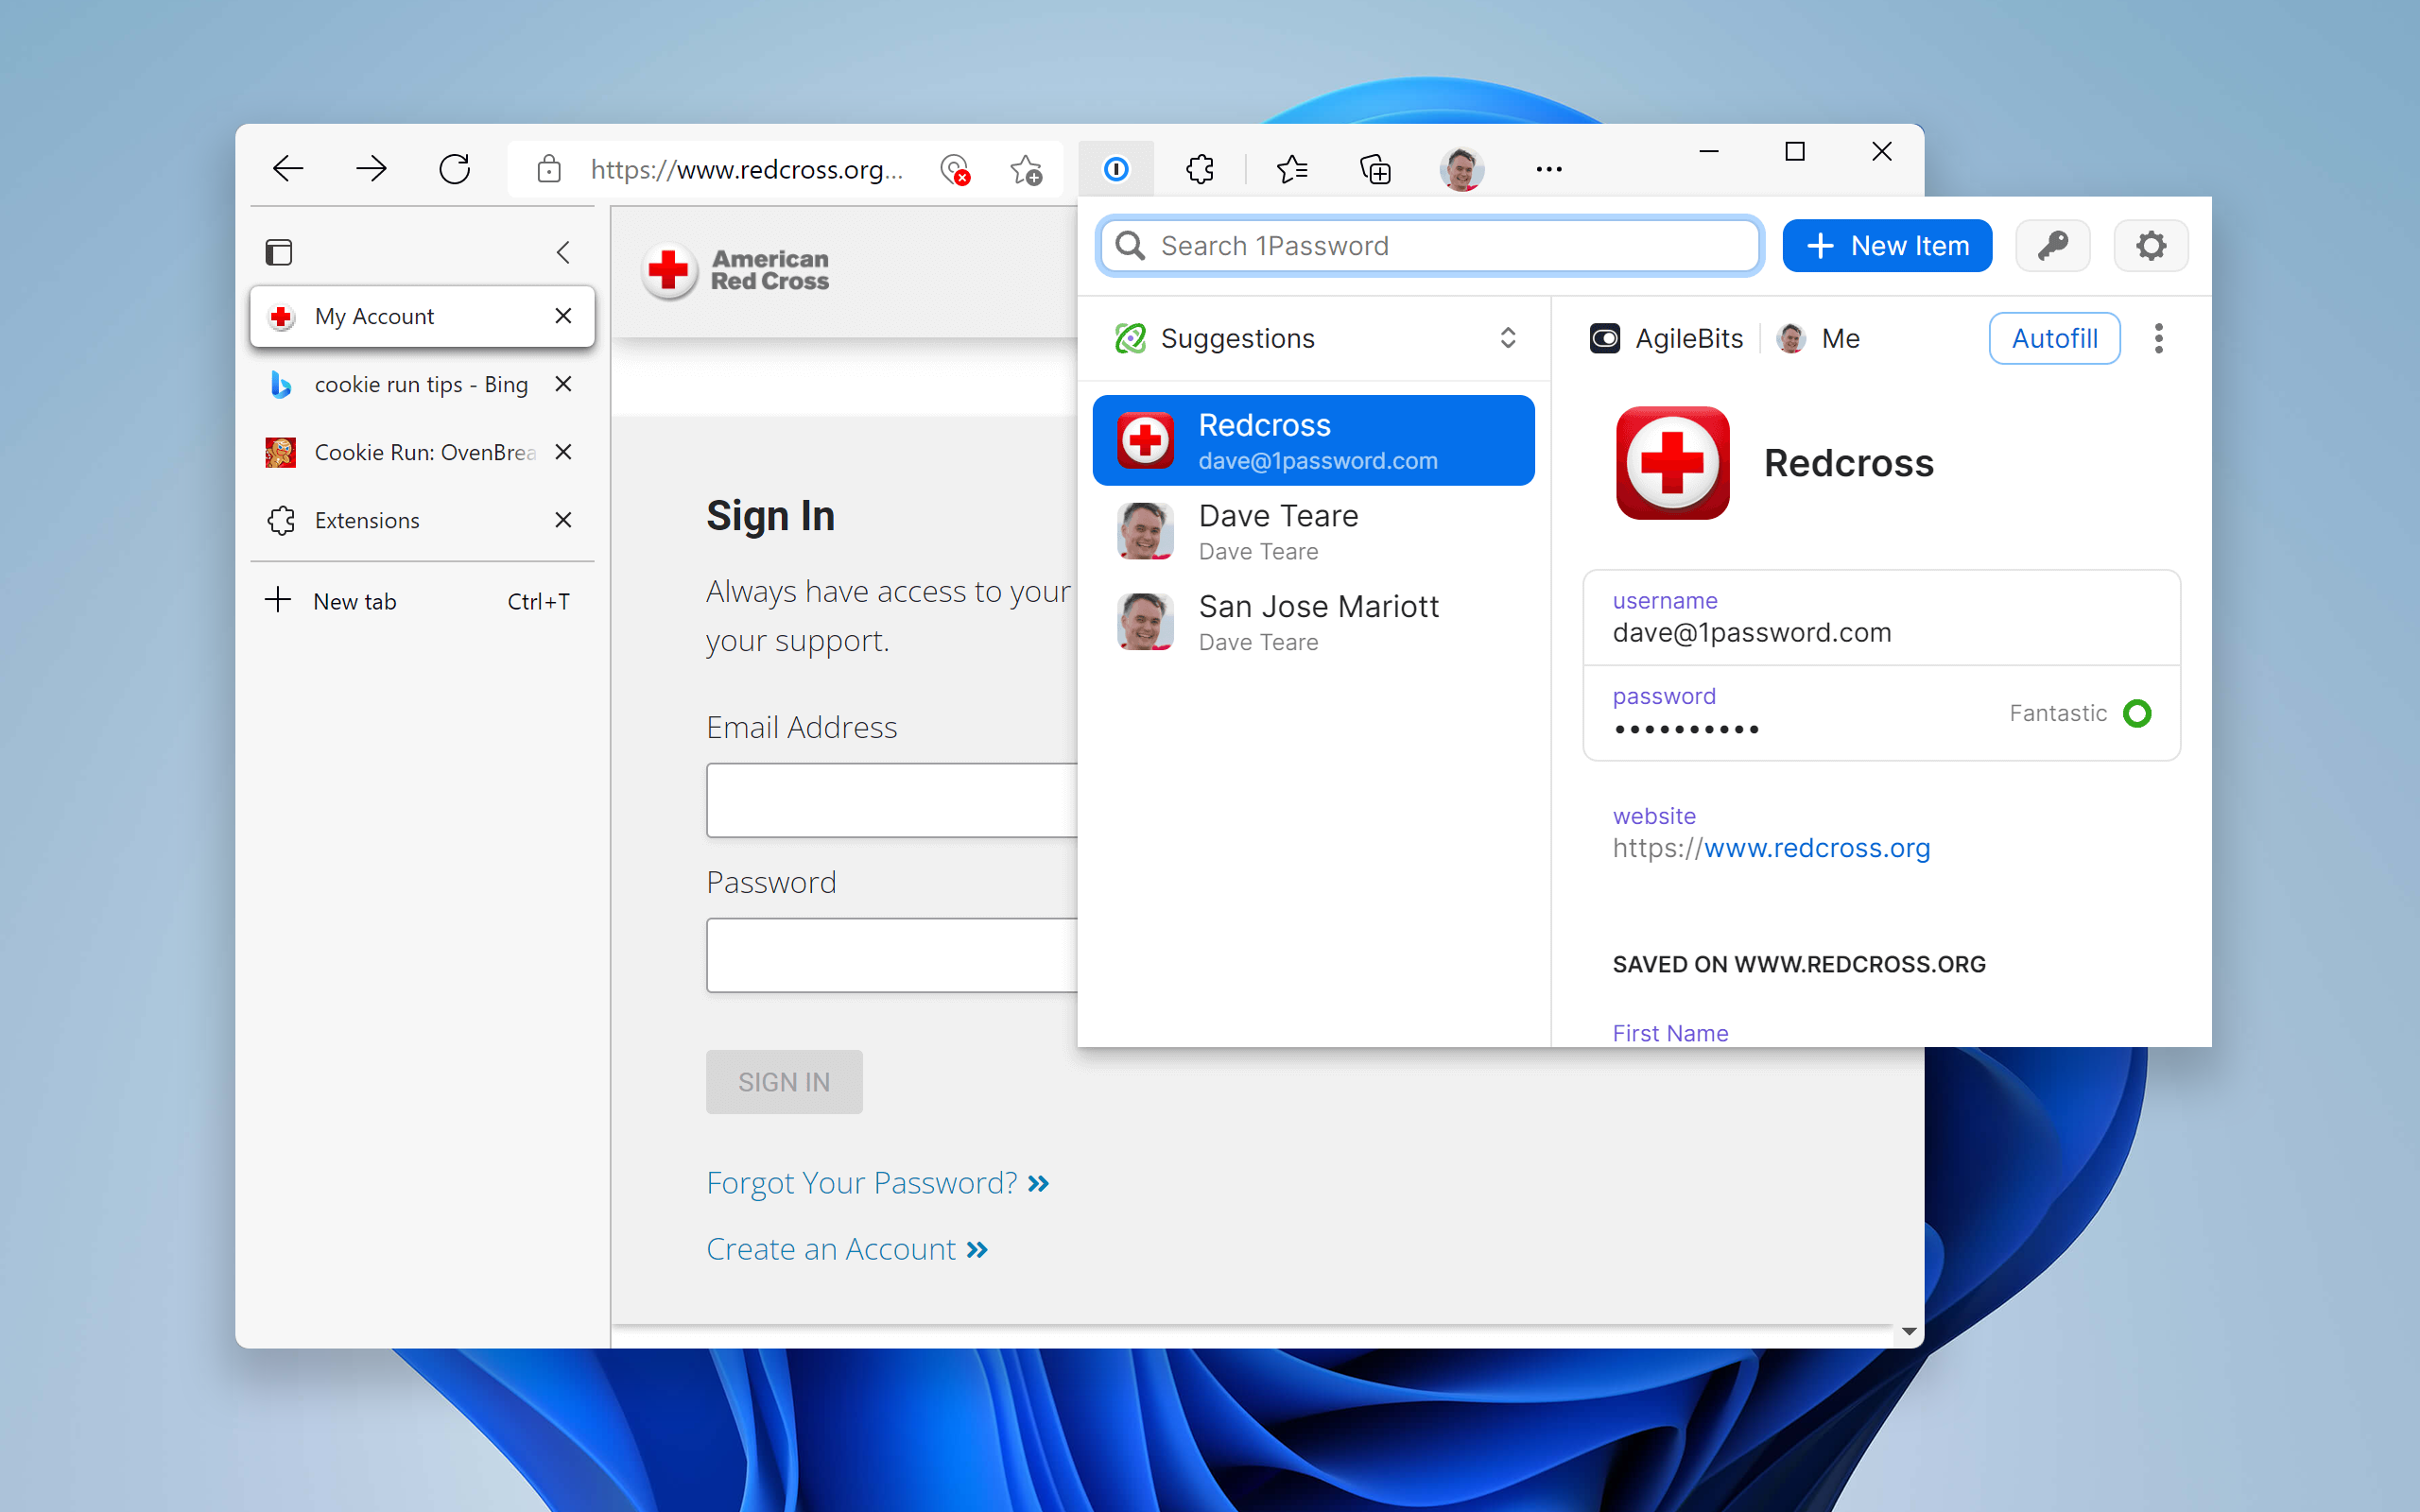
Task: Open the Suggestions sort chevron
Action: click(x=1508, y=338)
